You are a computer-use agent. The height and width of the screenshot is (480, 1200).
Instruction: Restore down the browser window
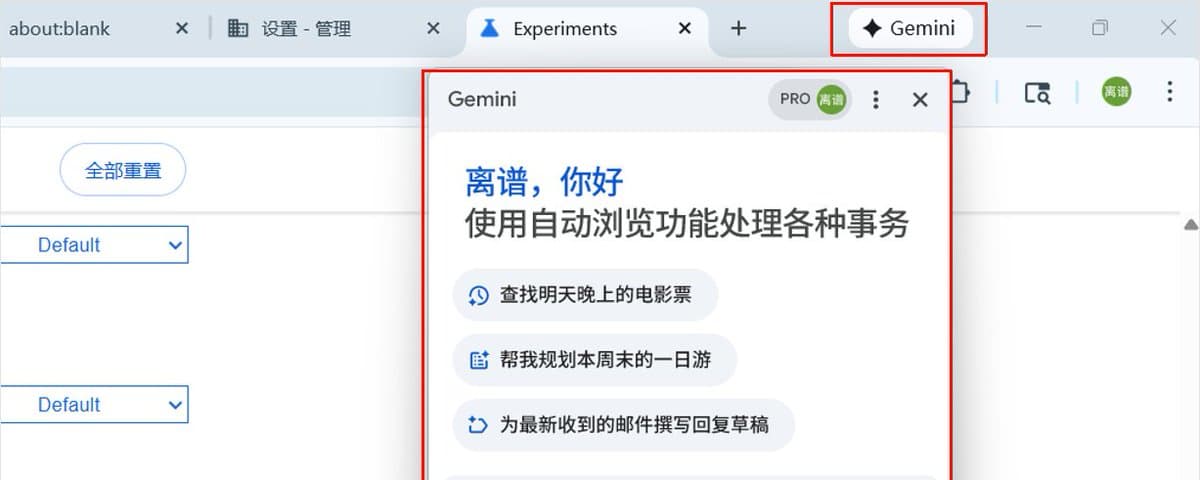[1100, 28]
